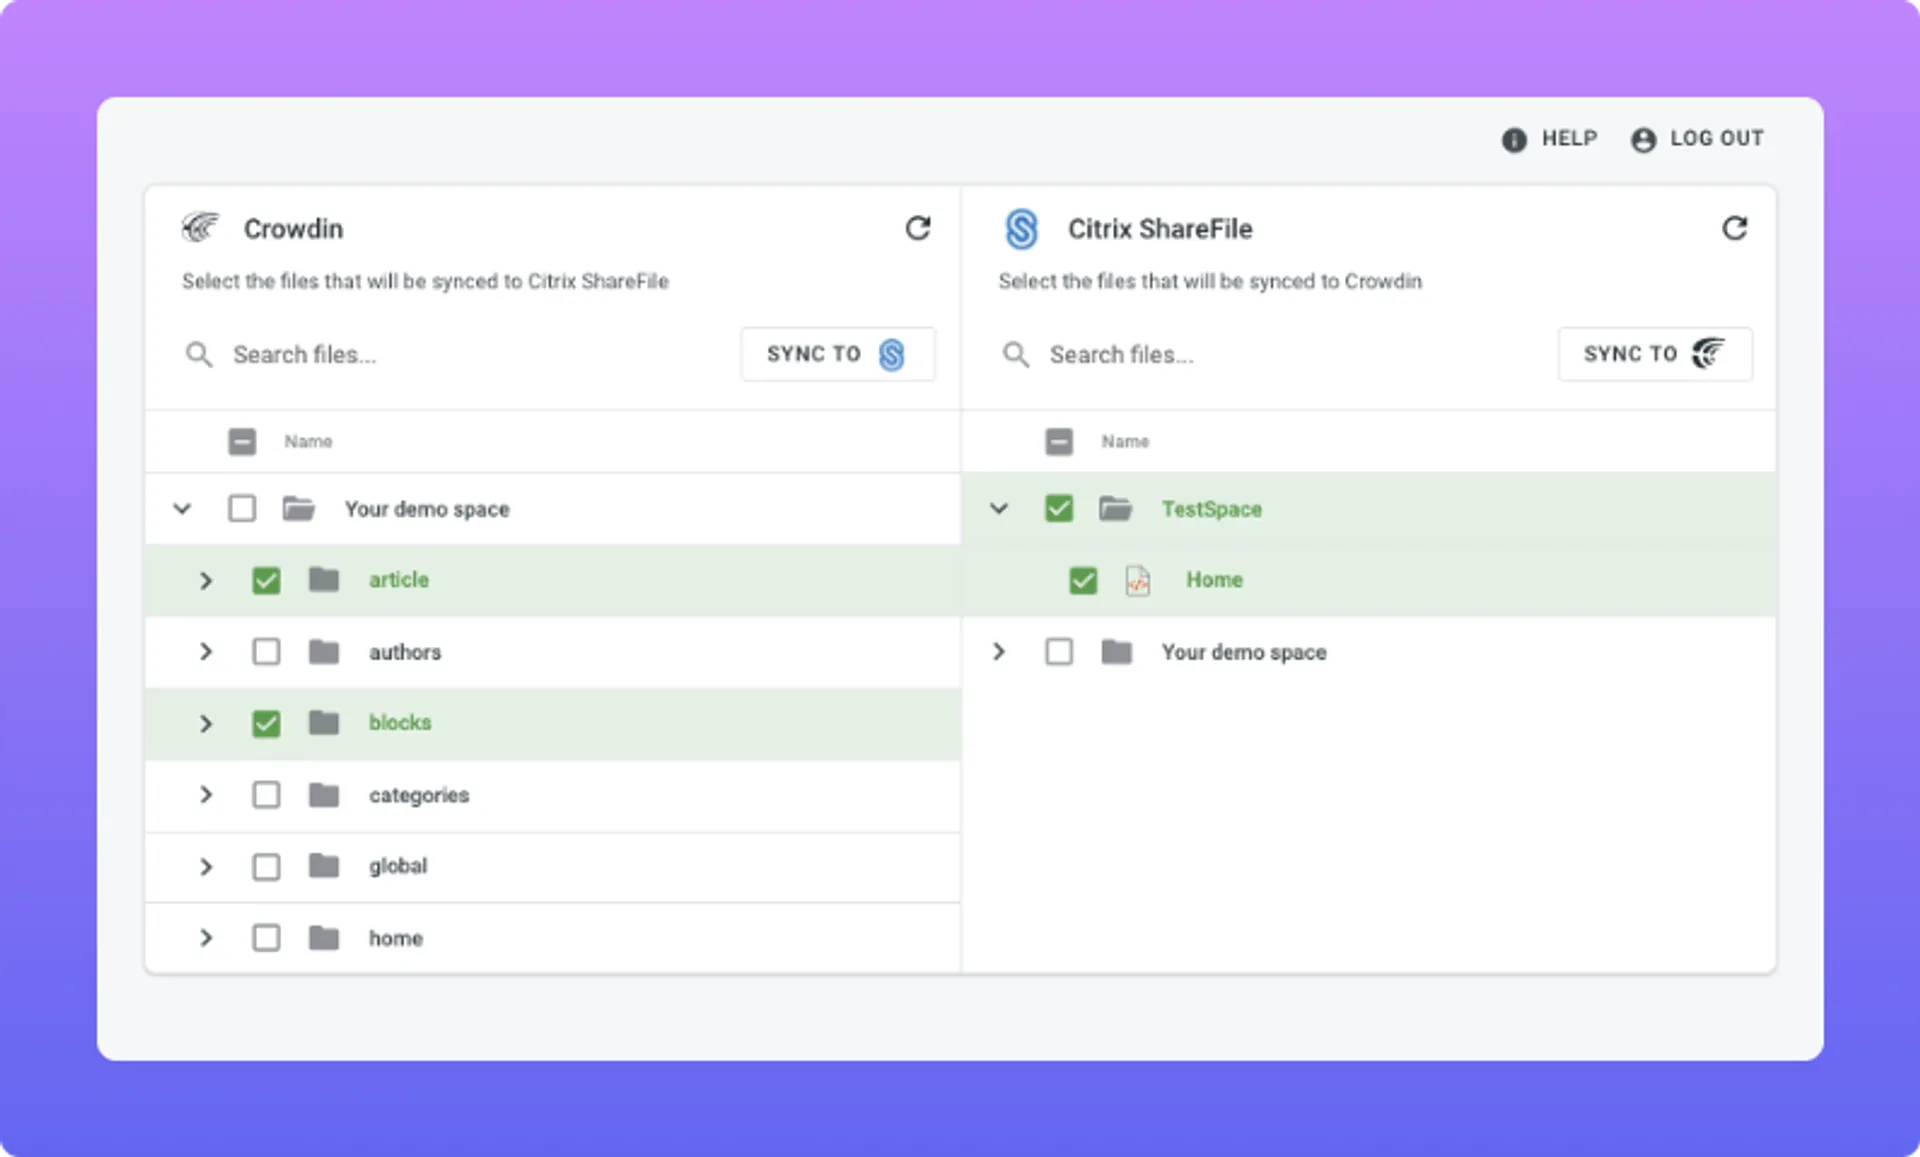The image size is (1920, 1157).
Task: Click the Crowdin Your demo space open folder icon
Action: [299, 509]
